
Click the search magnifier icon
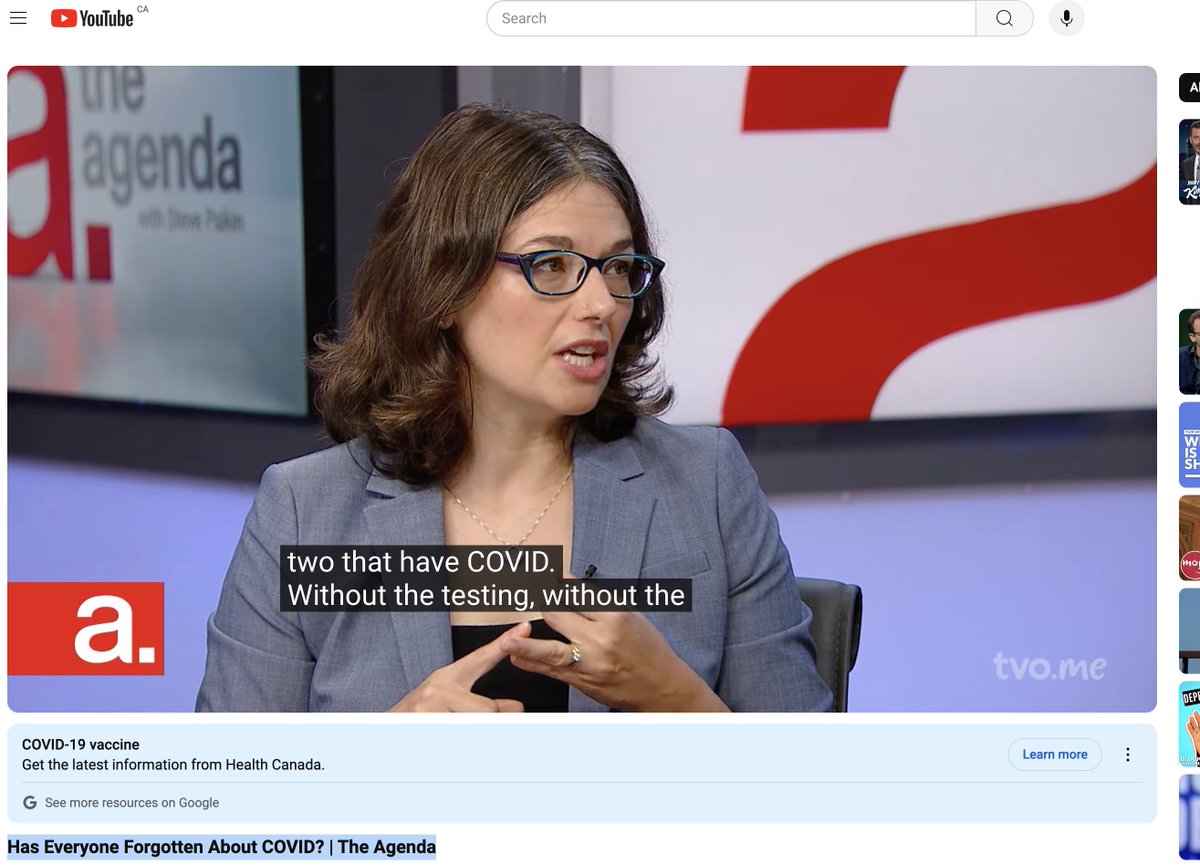(1003, 18)
